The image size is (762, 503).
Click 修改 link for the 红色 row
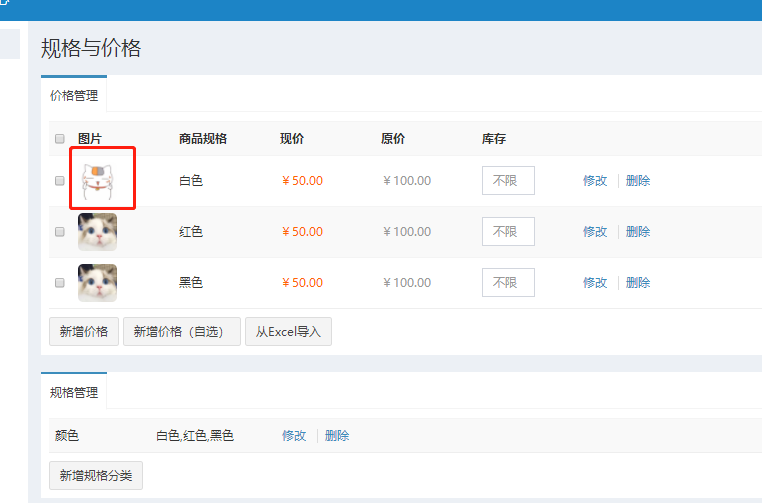[595, 231]
